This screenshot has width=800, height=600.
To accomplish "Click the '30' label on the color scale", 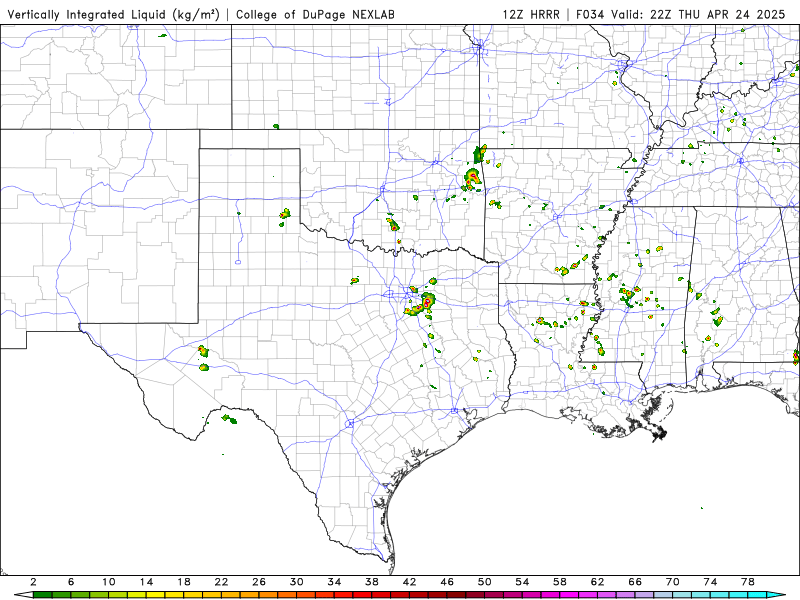I will 297,582.
